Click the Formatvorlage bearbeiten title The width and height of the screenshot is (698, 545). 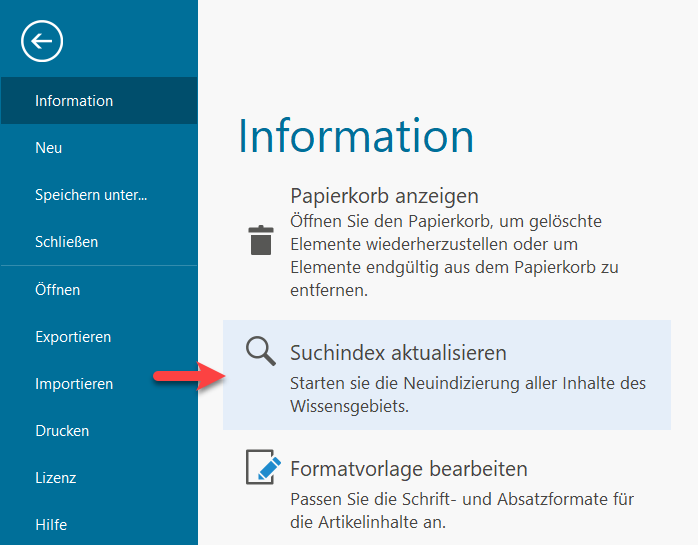(x=408, y=469)
